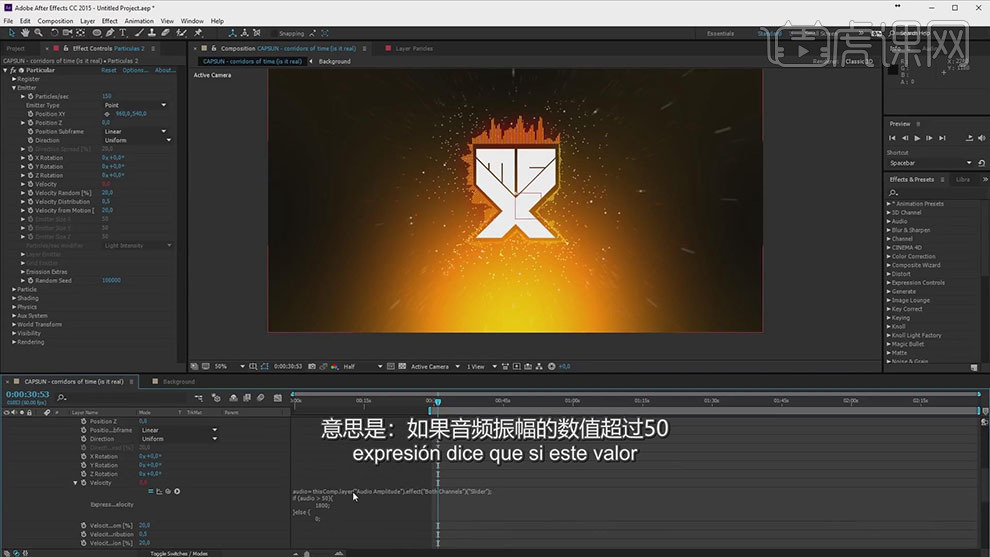Select the Clone Stamp tool
990x557 pixels.
[152, 33]
